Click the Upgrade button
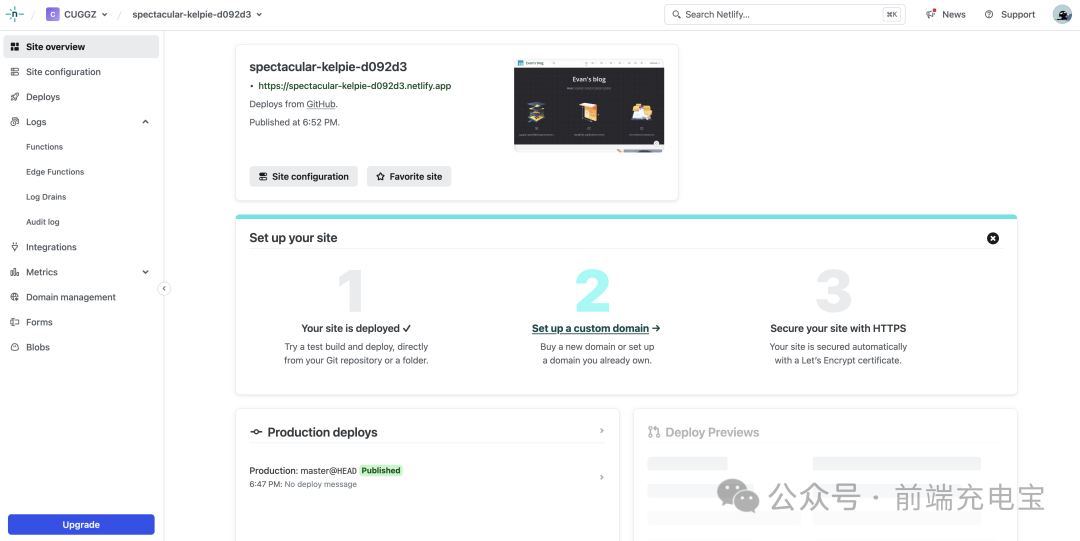 81,524
